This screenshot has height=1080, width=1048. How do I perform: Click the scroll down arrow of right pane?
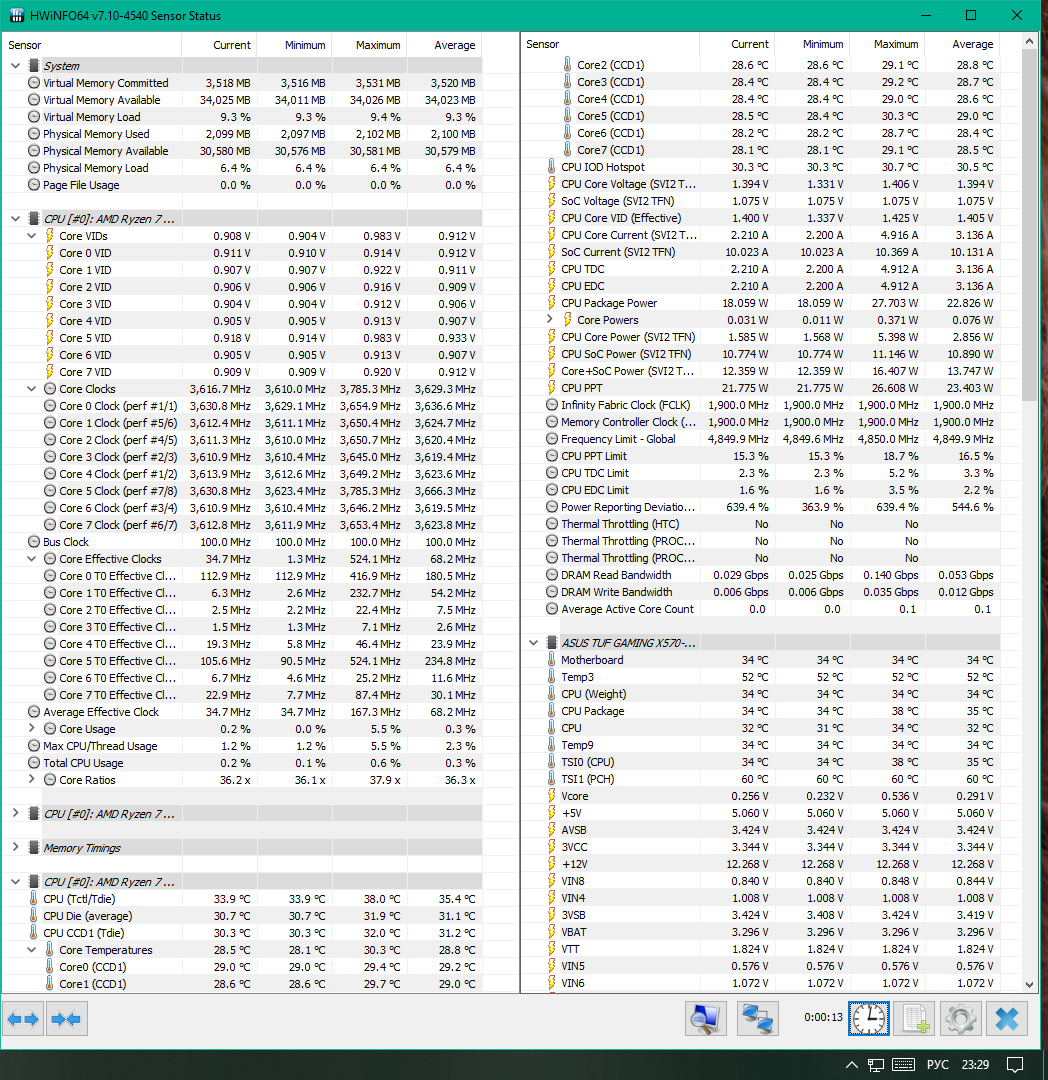pyautogui.click(x=1029, y=985)
